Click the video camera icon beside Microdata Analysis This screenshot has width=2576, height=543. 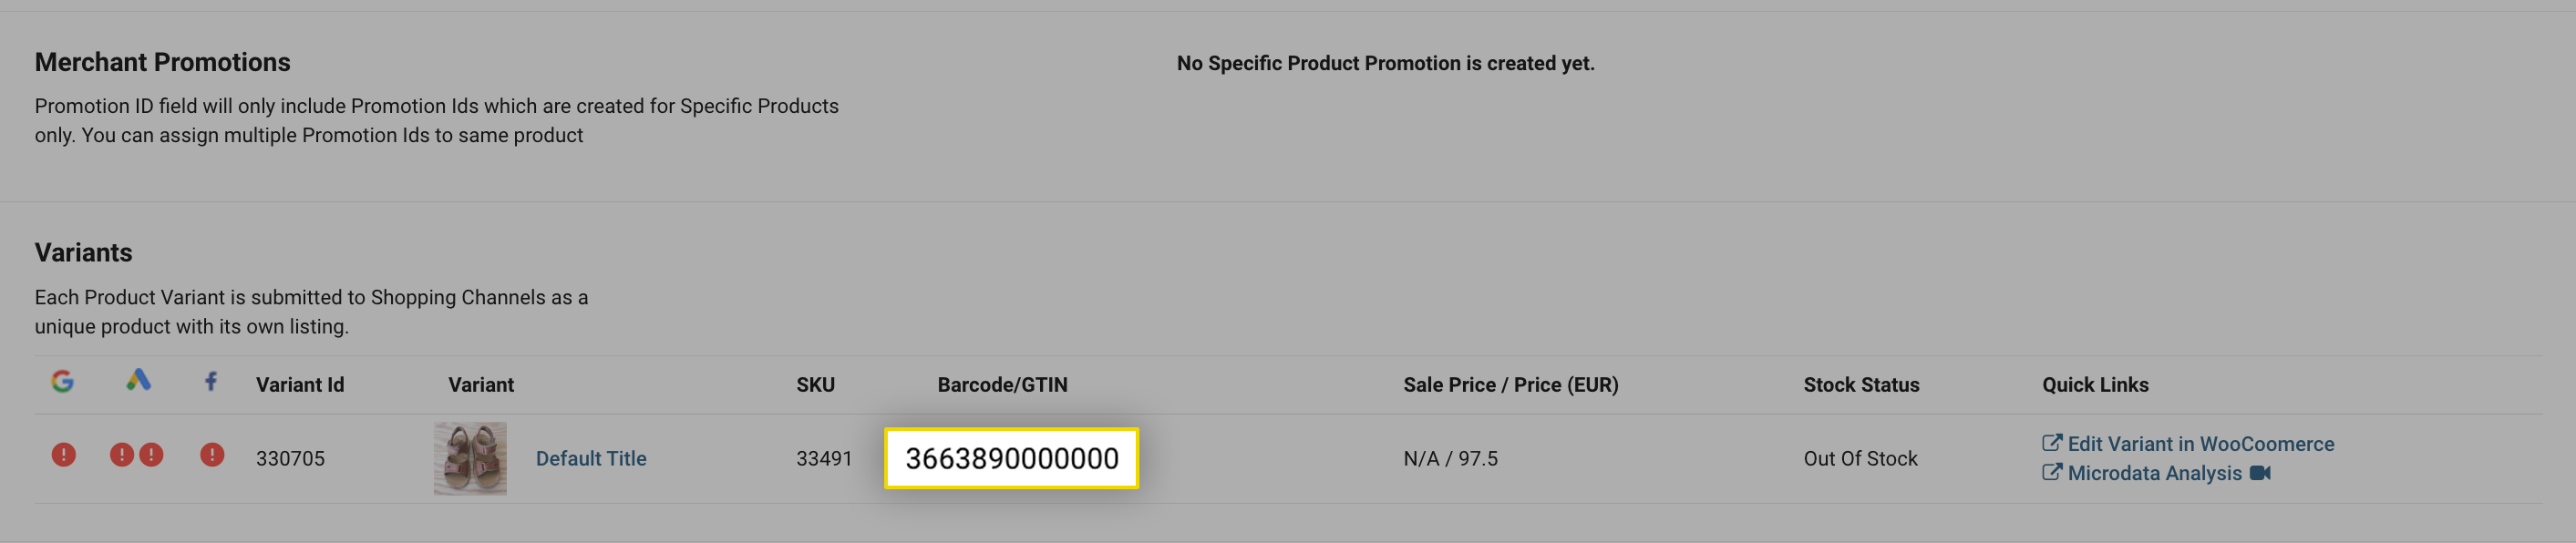pos(2260,473)
